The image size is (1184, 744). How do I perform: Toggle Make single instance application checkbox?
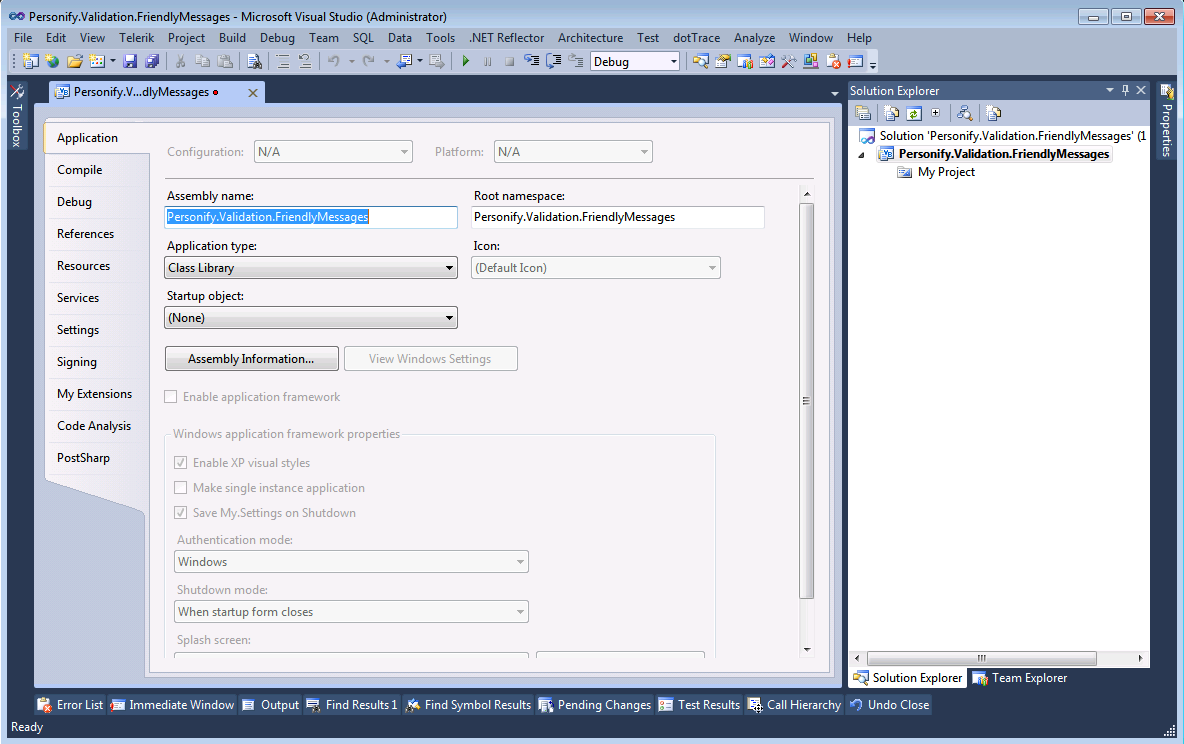click(180, 488)
